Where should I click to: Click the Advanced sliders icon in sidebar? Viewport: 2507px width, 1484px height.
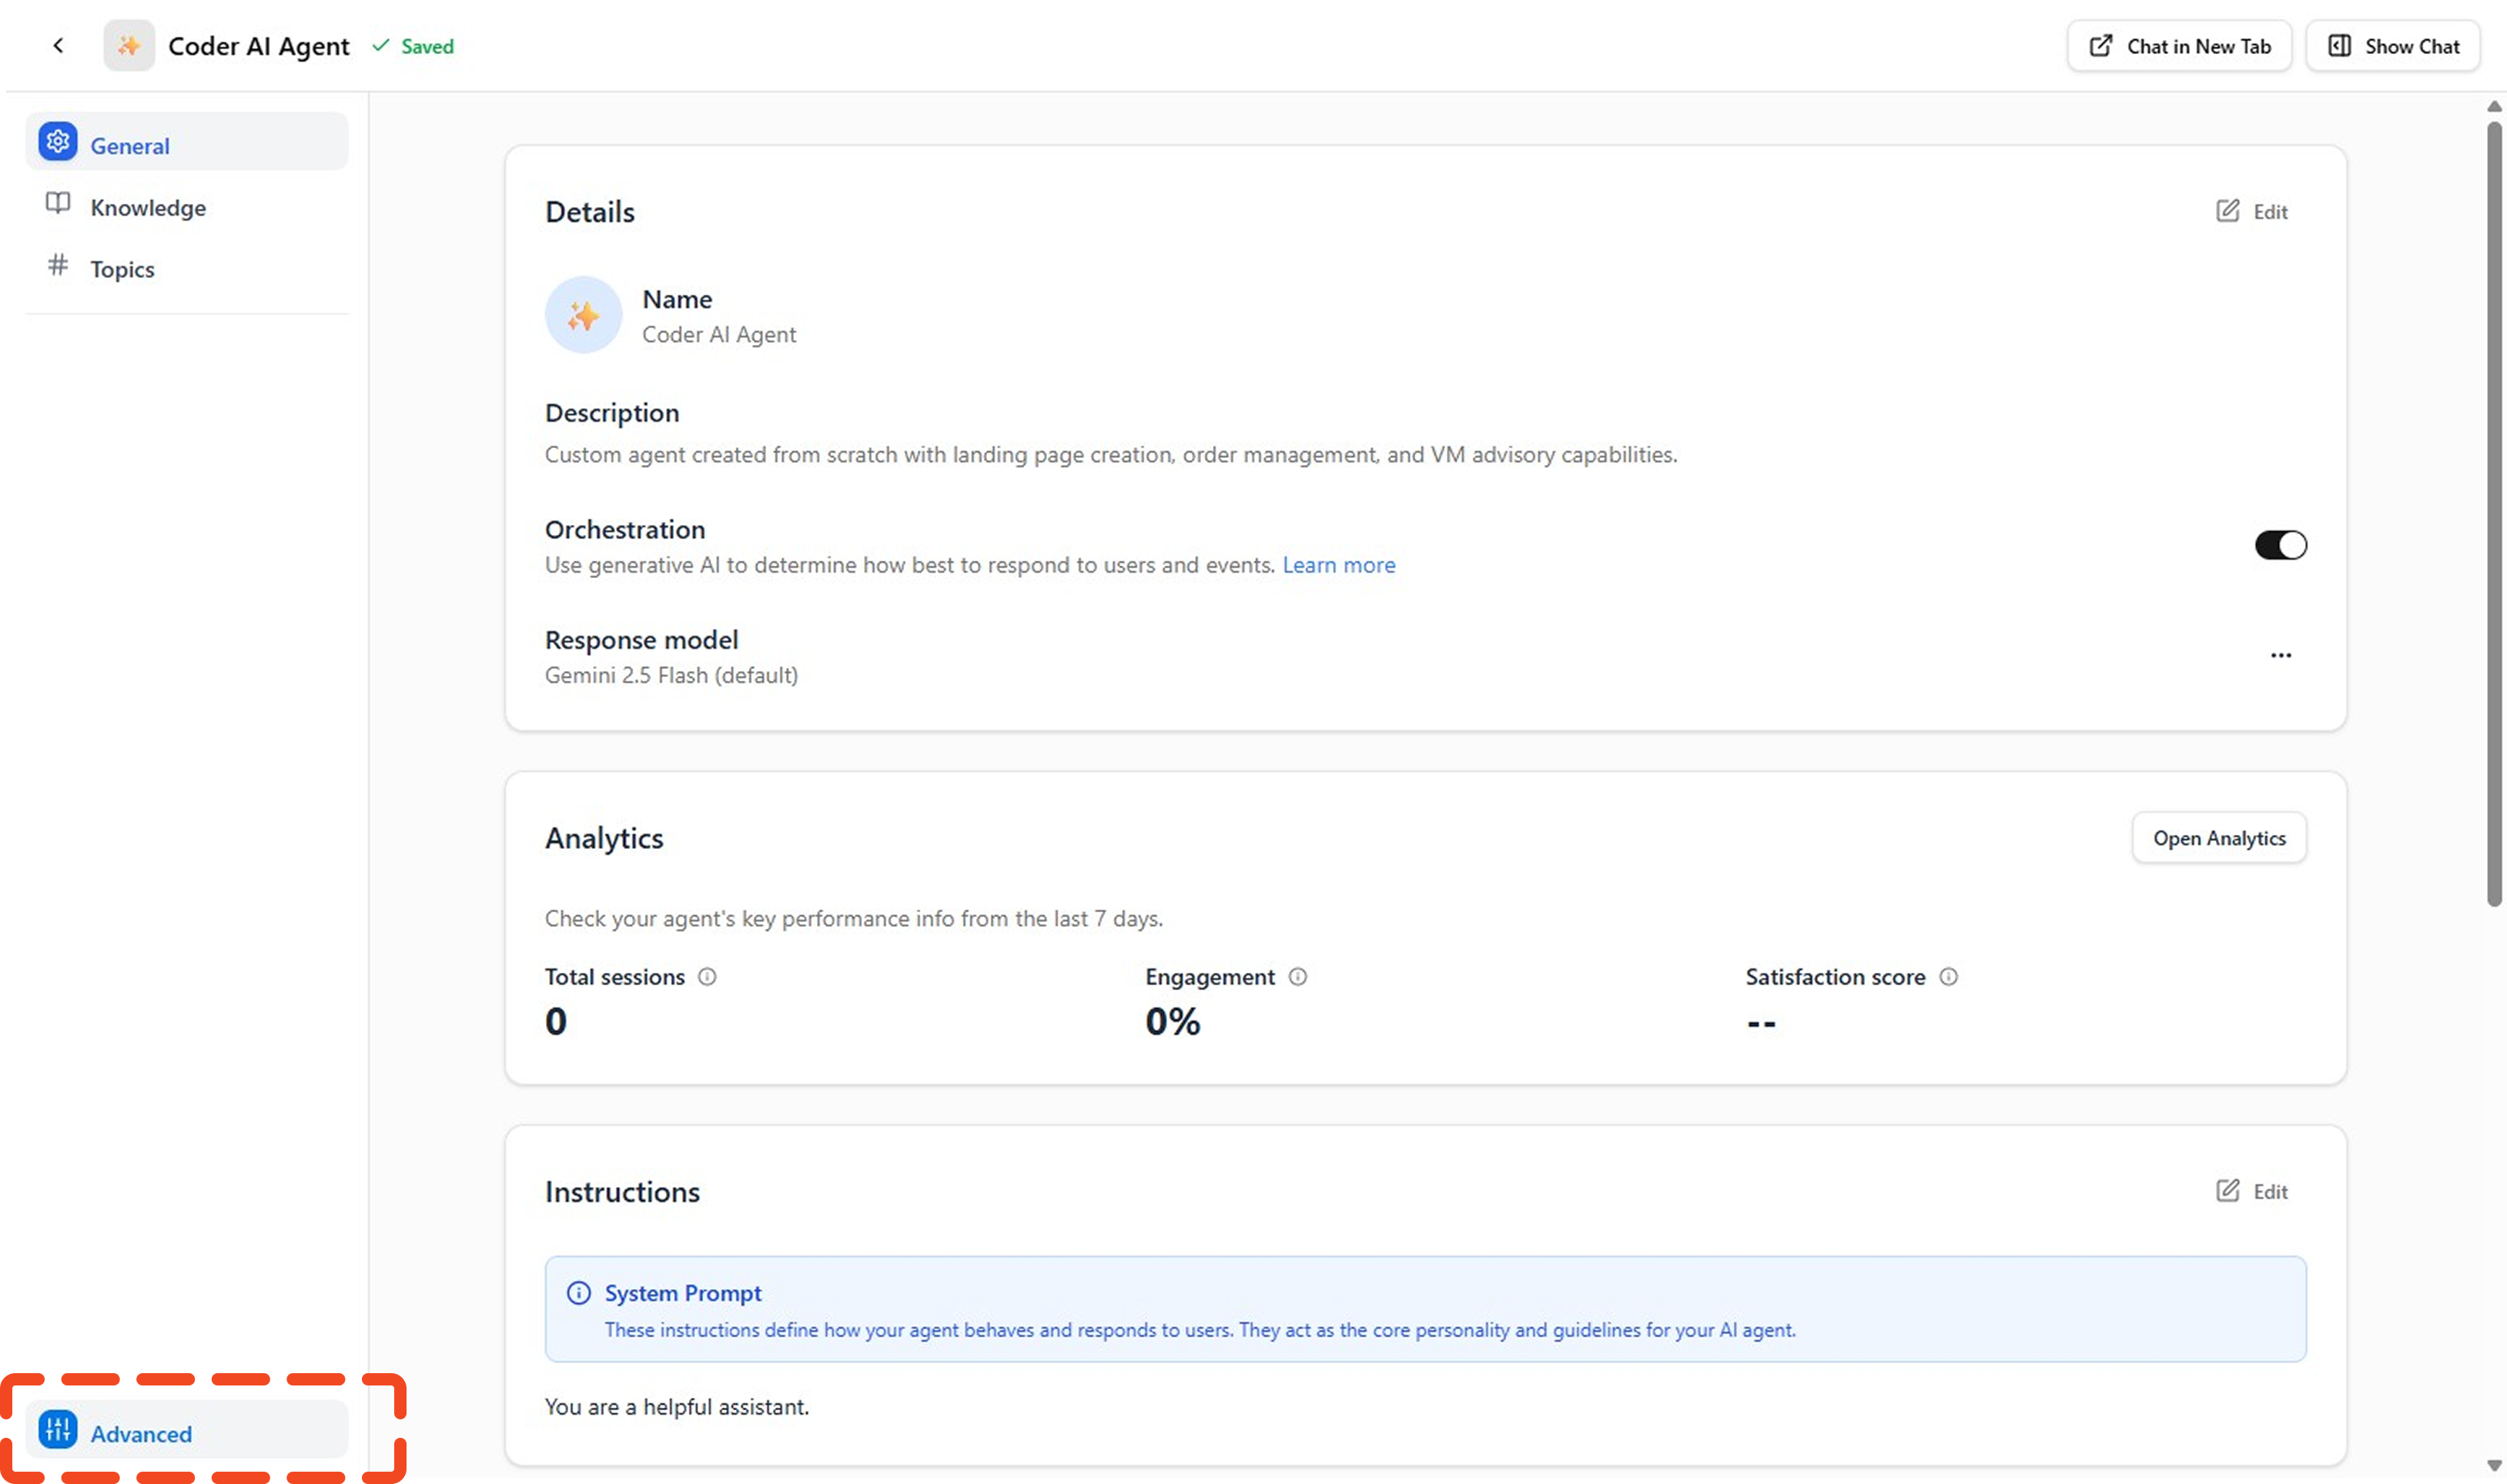58,1430
